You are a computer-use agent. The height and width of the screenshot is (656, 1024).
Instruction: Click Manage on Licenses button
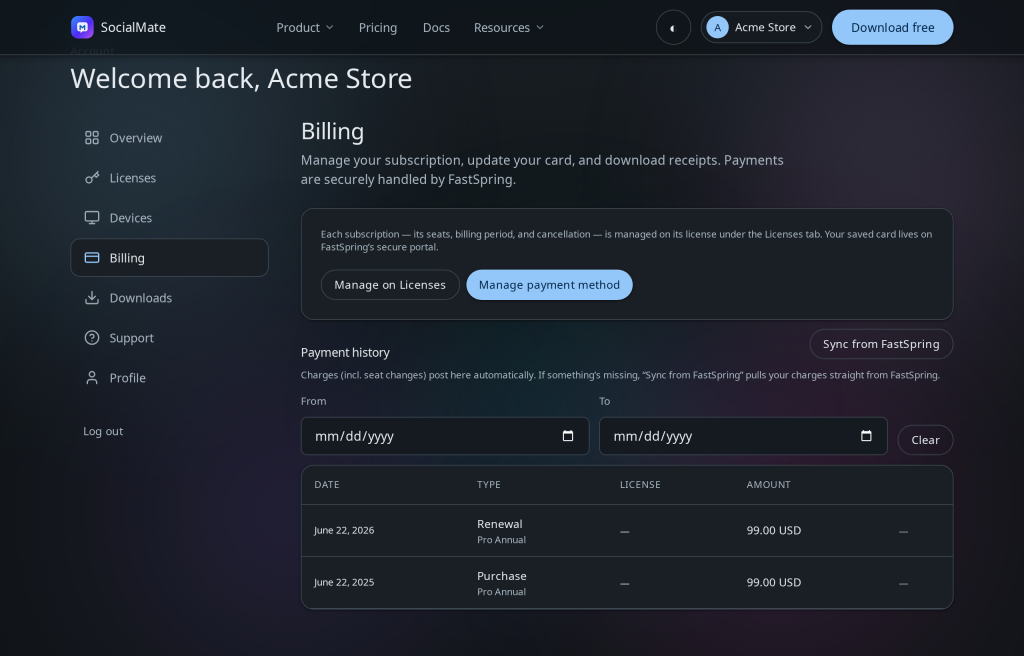(x=390, y=285)
